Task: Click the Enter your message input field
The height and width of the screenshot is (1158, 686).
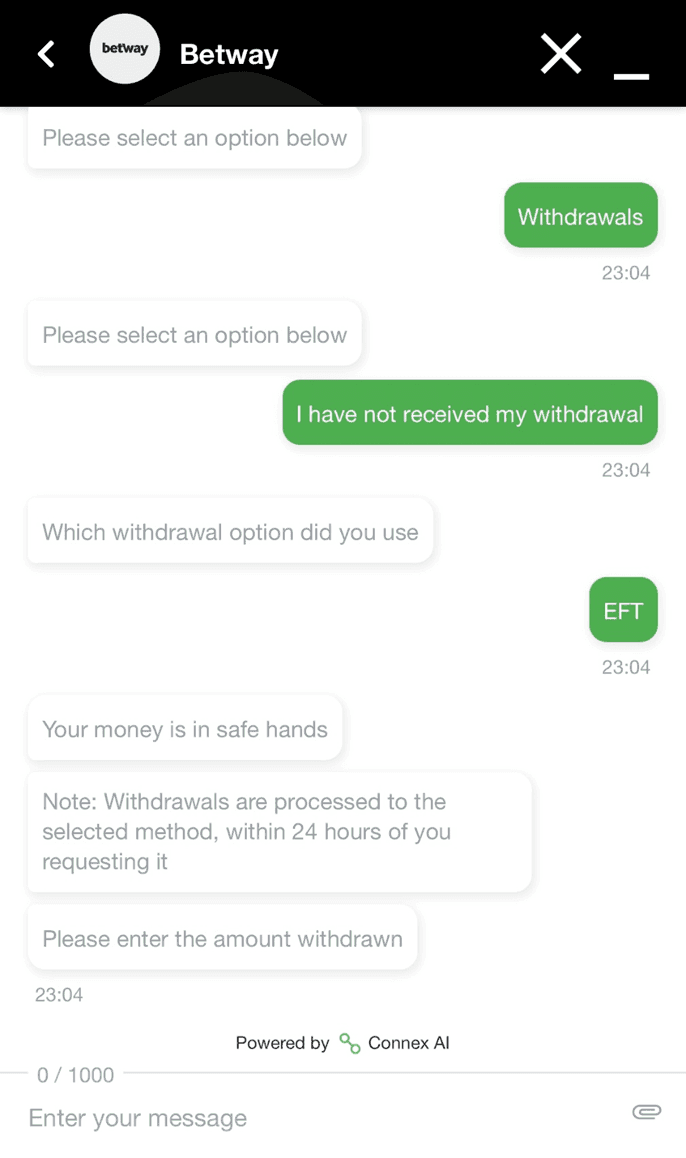Action: point(300,1117)
